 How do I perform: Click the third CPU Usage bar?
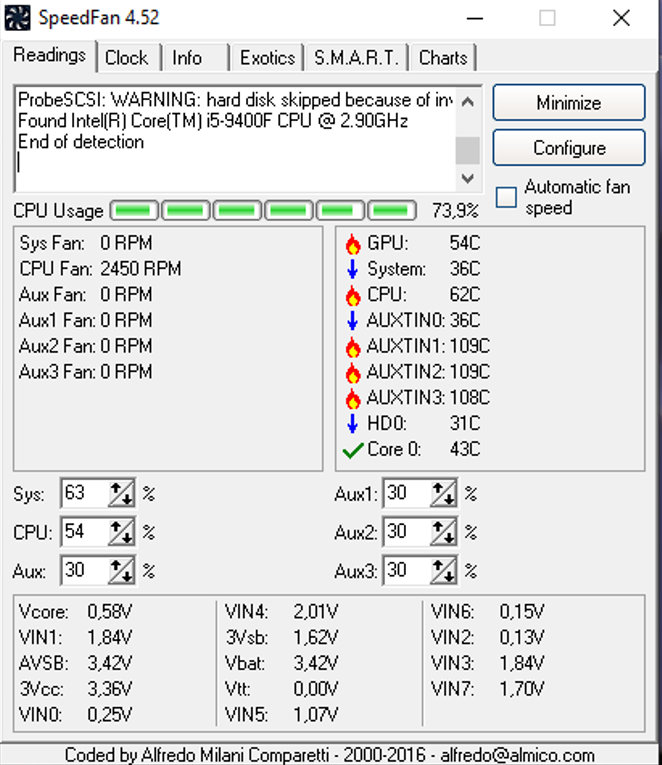pos(237,211)
